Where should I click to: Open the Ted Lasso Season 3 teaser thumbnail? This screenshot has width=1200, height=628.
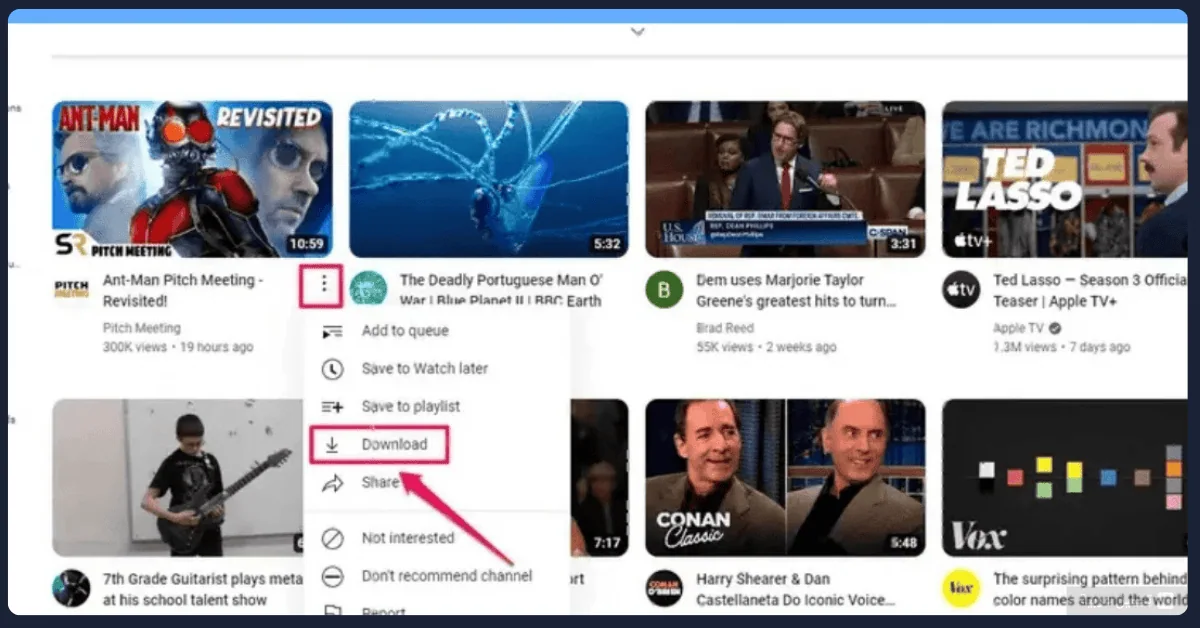(1064, 179)
